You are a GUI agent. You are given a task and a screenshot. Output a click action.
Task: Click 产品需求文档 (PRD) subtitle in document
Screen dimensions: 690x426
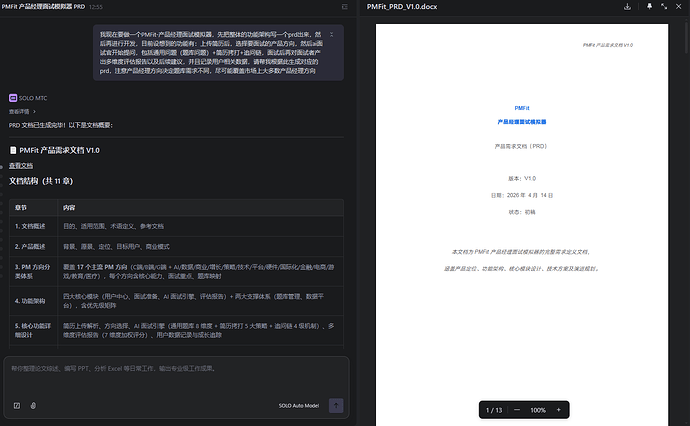[x=521, y=147]
